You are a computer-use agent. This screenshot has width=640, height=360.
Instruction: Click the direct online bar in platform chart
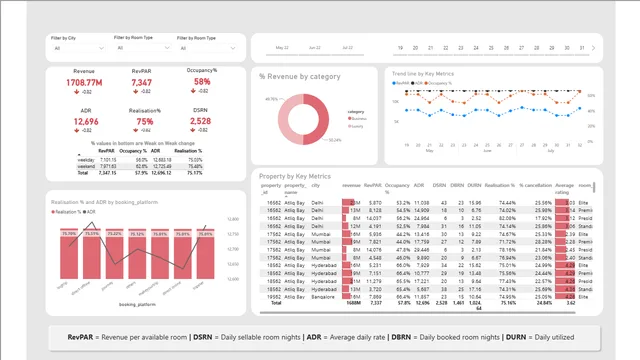click(x=182, y=253)
